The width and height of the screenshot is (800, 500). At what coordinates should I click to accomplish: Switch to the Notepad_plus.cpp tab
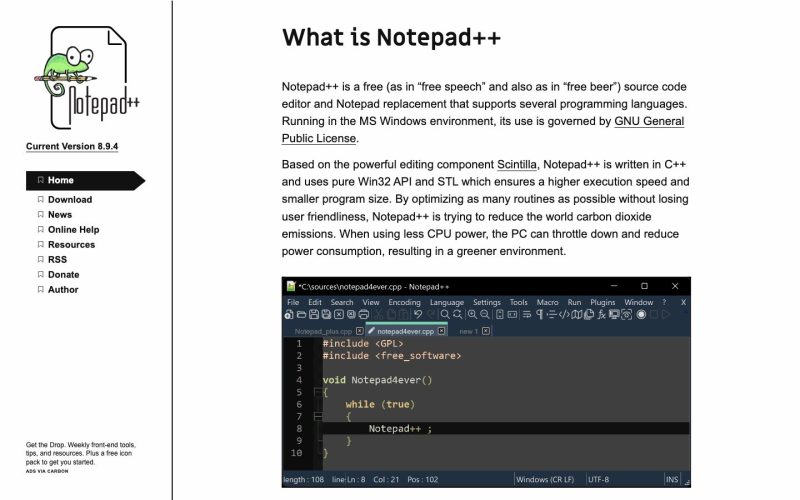323,331
